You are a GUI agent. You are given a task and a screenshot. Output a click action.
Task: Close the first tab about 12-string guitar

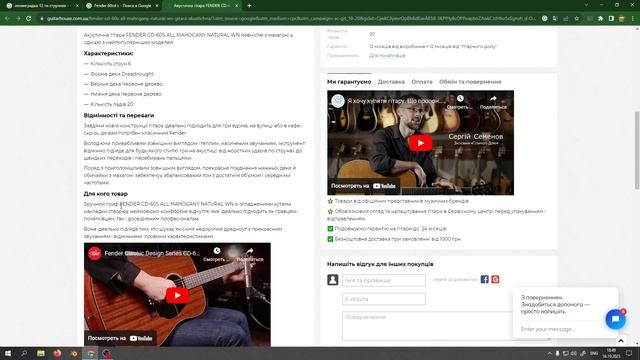(x=77, y=6)
